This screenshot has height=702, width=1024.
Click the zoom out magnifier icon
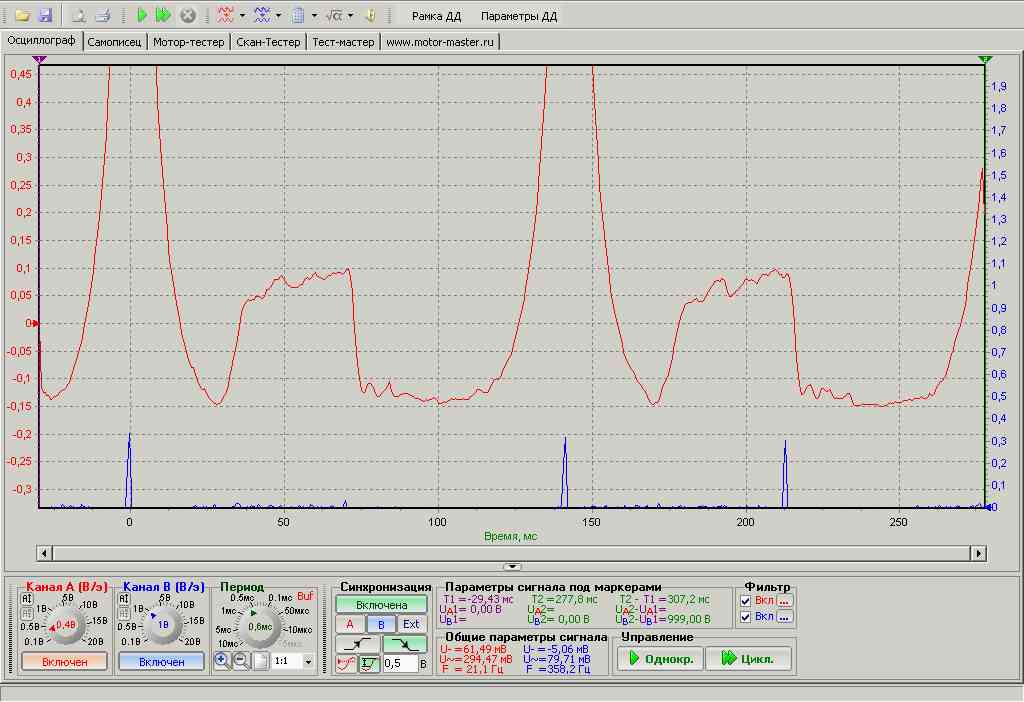click(x=241, y=661)
